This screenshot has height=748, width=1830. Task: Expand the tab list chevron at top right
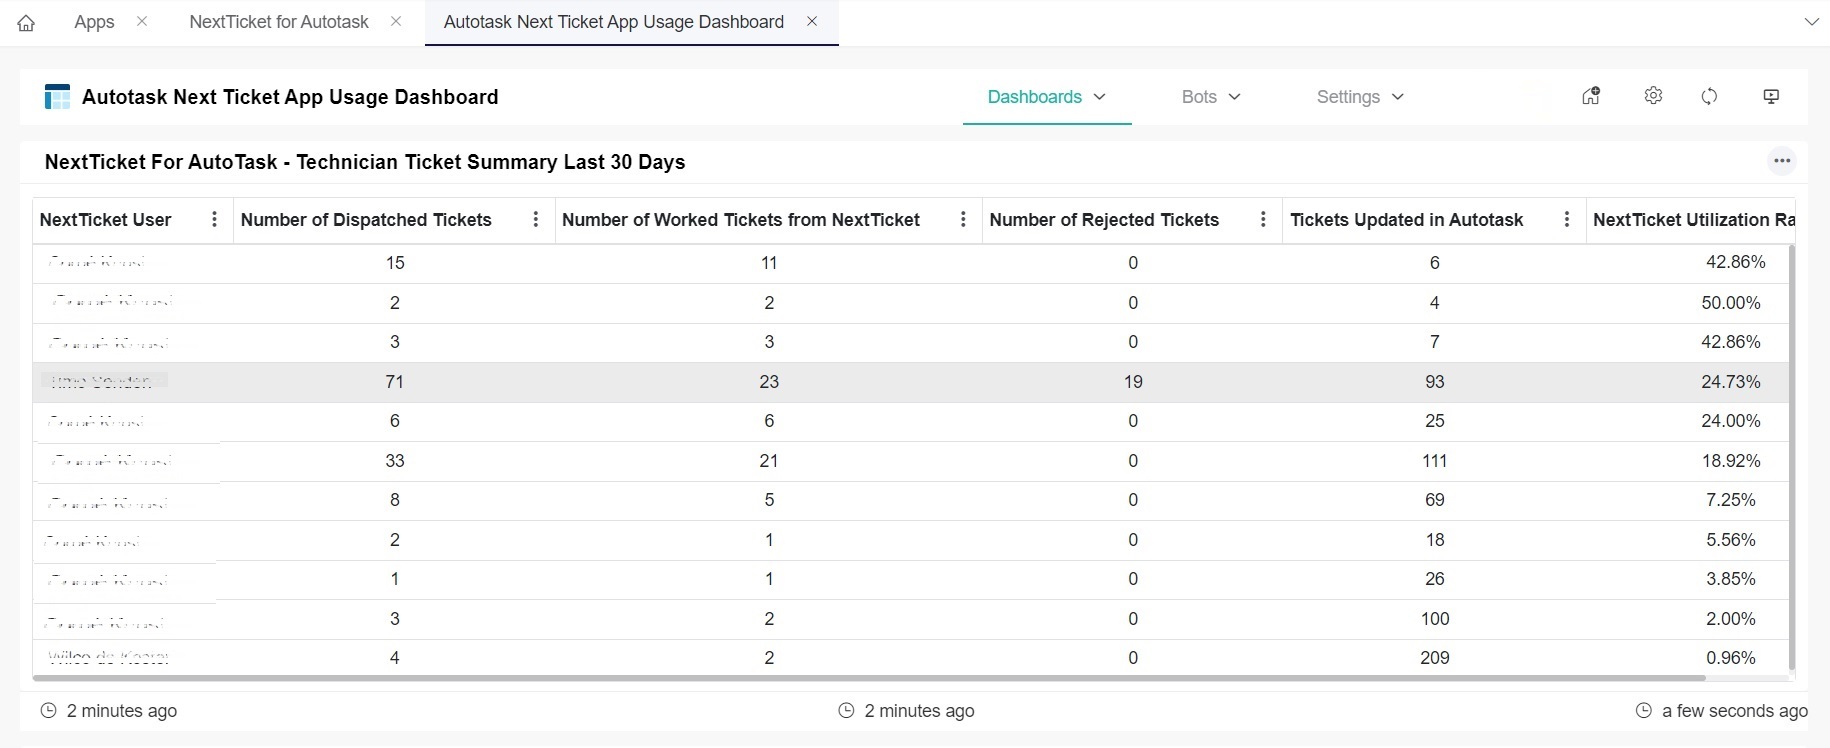(x=1811, y=22)
